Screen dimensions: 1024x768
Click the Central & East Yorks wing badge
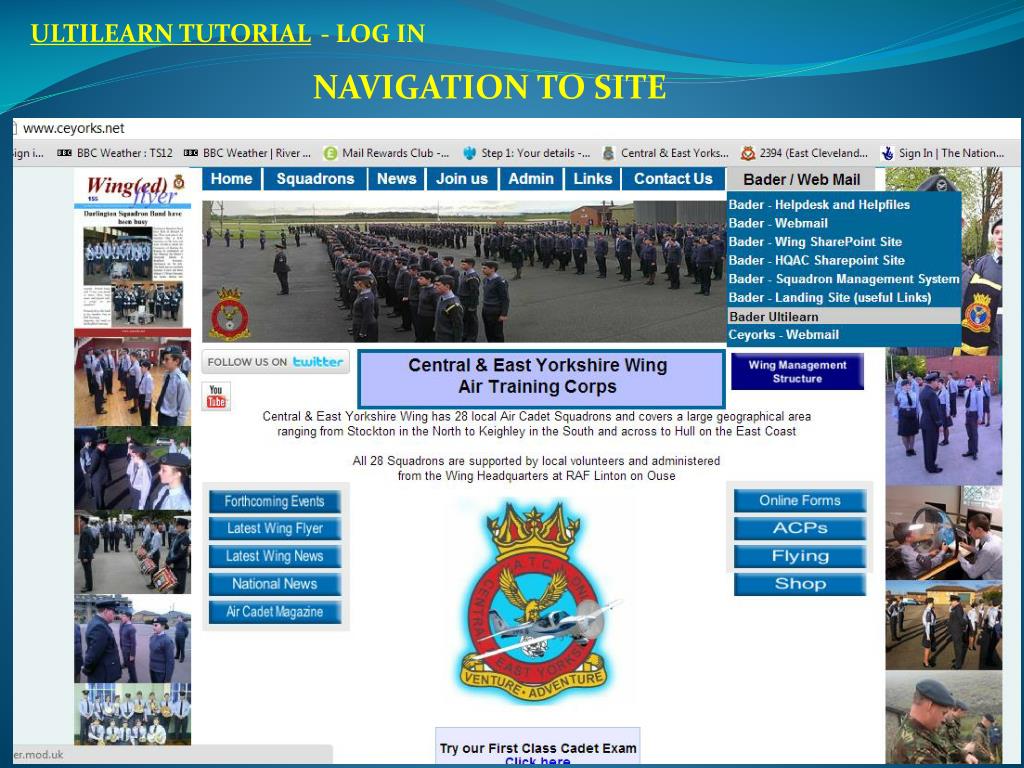[536, 600]
